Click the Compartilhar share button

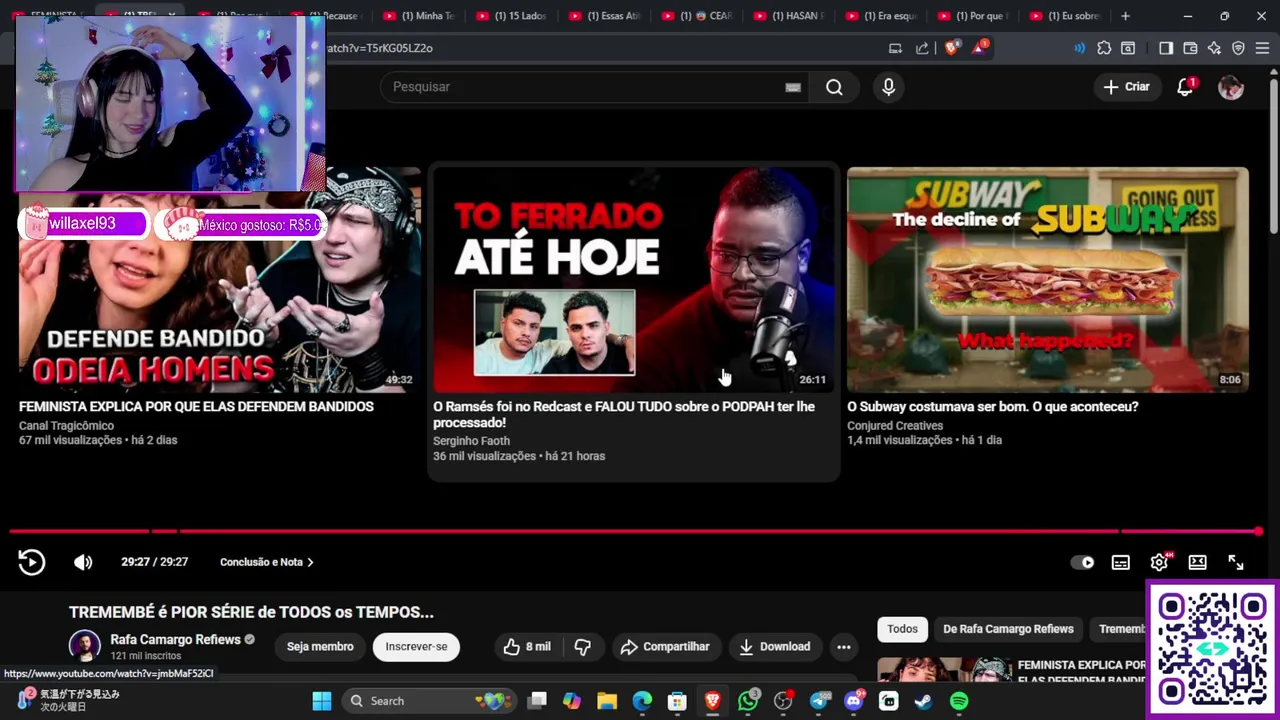pyautogui.click(x=665, y=647)
